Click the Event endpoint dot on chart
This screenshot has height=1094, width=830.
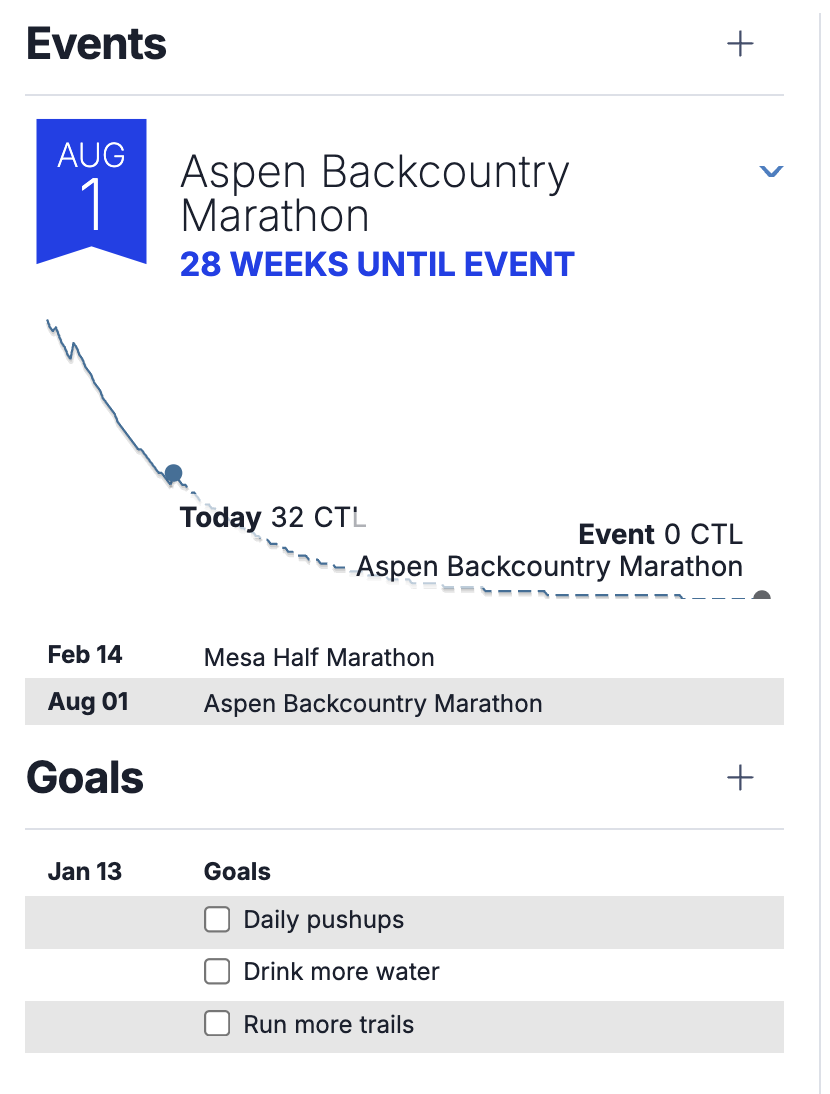pos(762,597)
